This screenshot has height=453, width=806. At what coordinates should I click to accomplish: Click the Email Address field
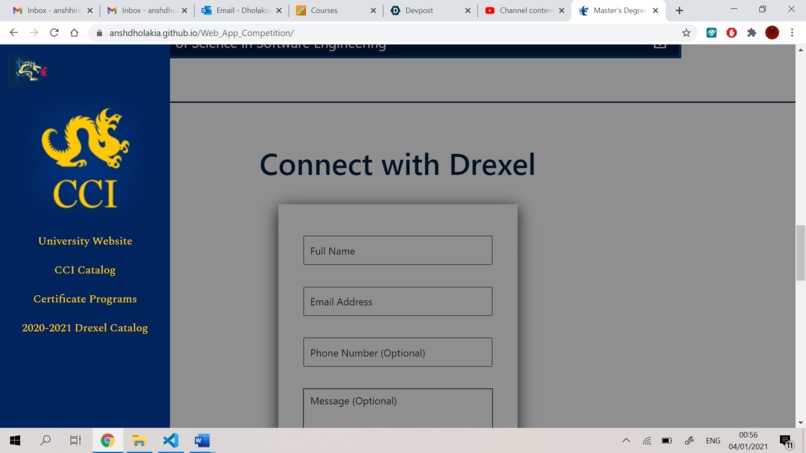coord(398,301)
